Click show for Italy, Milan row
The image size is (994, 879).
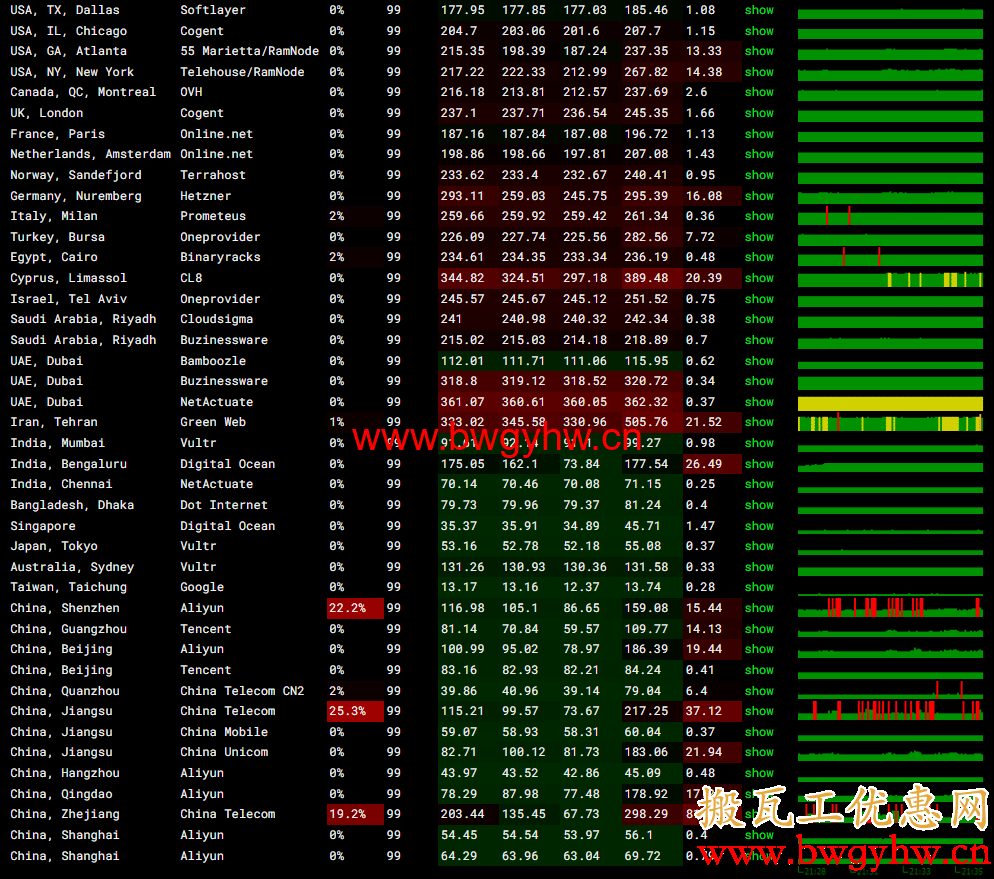[x=759, y=217]
